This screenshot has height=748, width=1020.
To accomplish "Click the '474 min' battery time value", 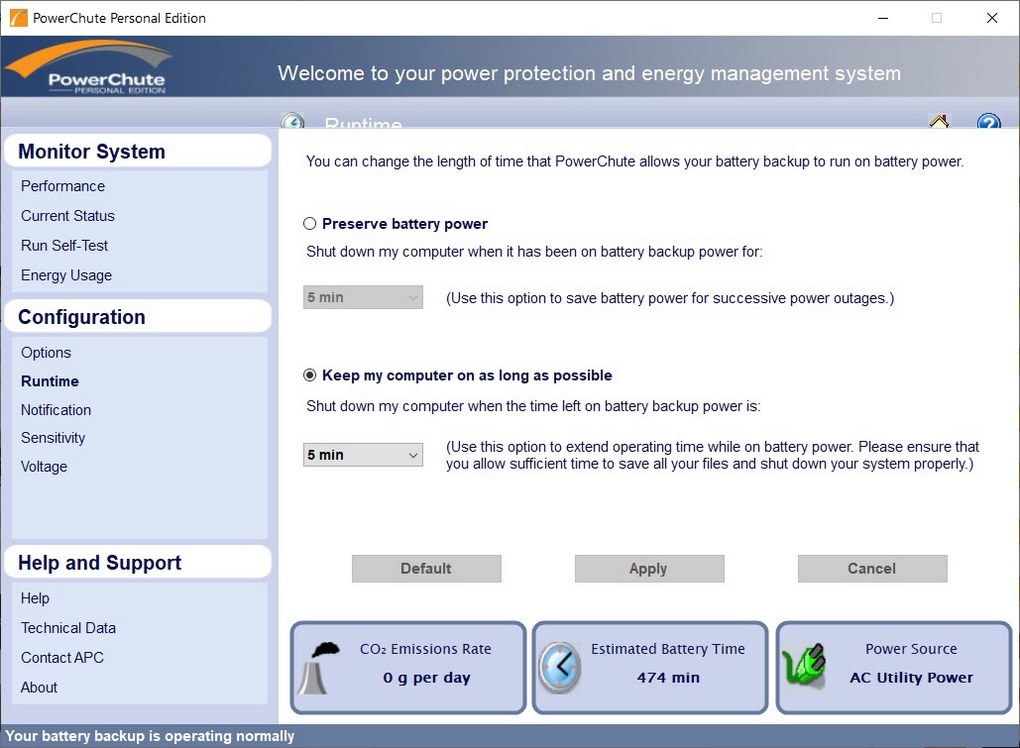I will point(668,678).
